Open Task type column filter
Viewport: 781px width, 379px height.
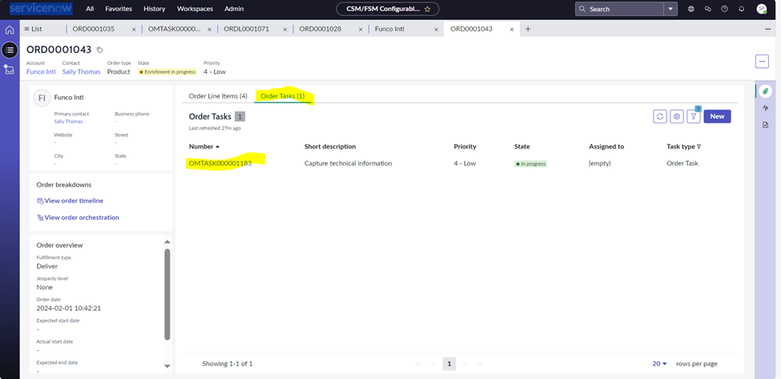click(x=699, y=147)
